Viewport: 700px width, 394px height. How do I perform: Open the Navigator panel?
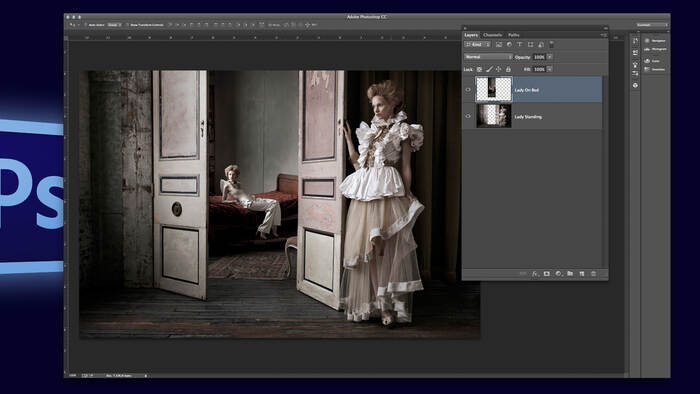655,41
